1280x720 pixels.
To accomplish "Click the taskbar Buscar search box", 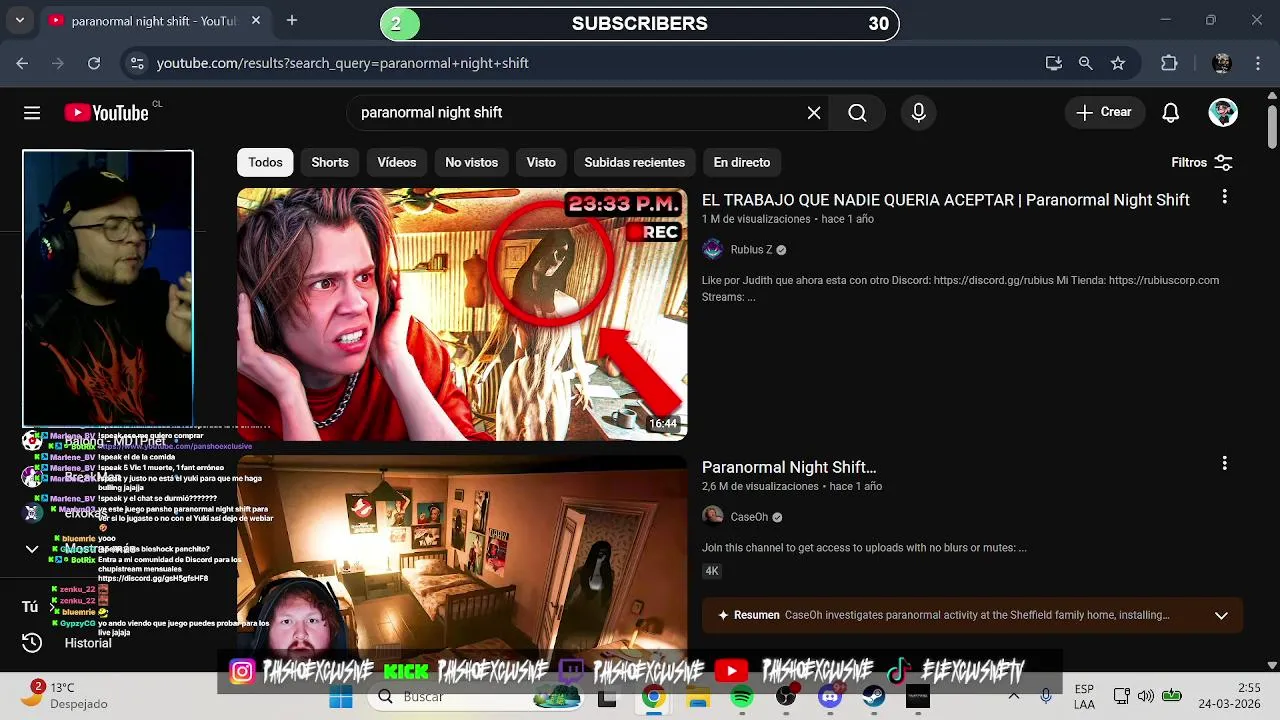I will pos(475,697).
